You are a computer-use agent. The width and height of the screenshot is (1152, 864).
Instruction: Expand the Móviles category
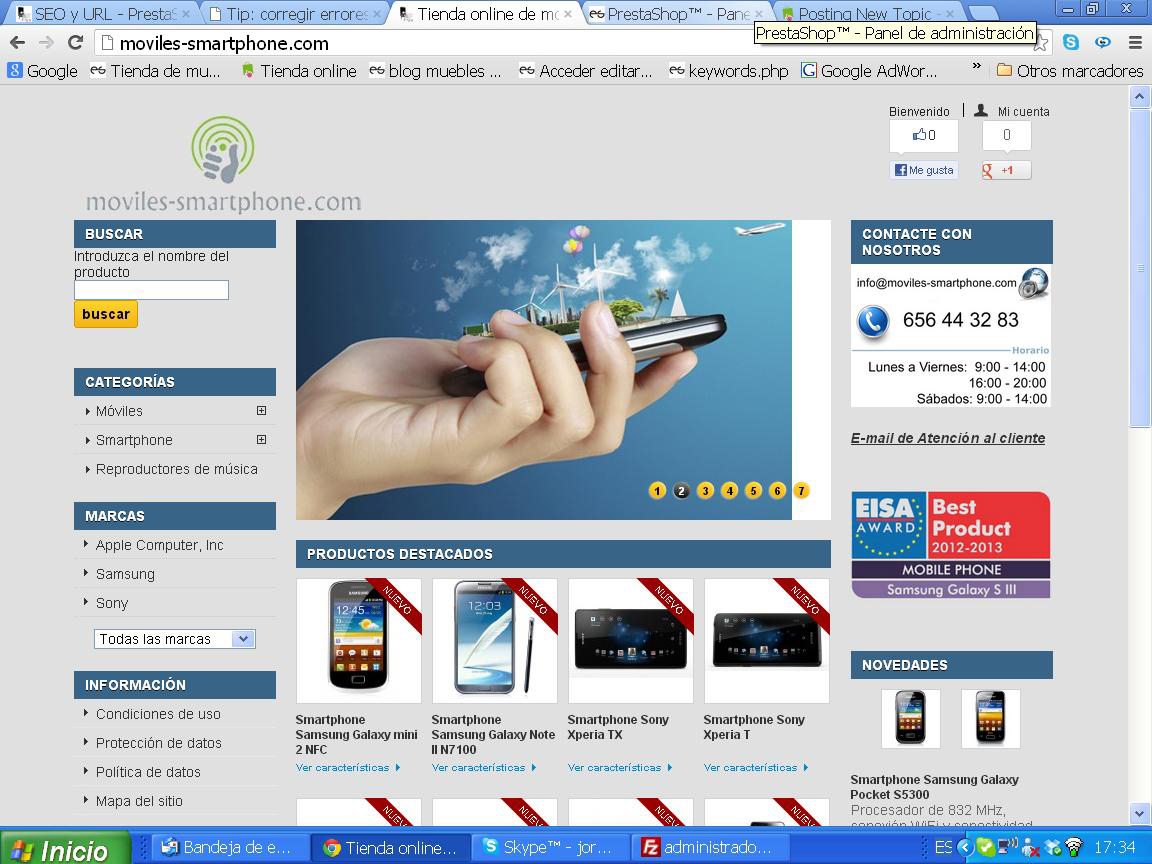click(261, 411)
